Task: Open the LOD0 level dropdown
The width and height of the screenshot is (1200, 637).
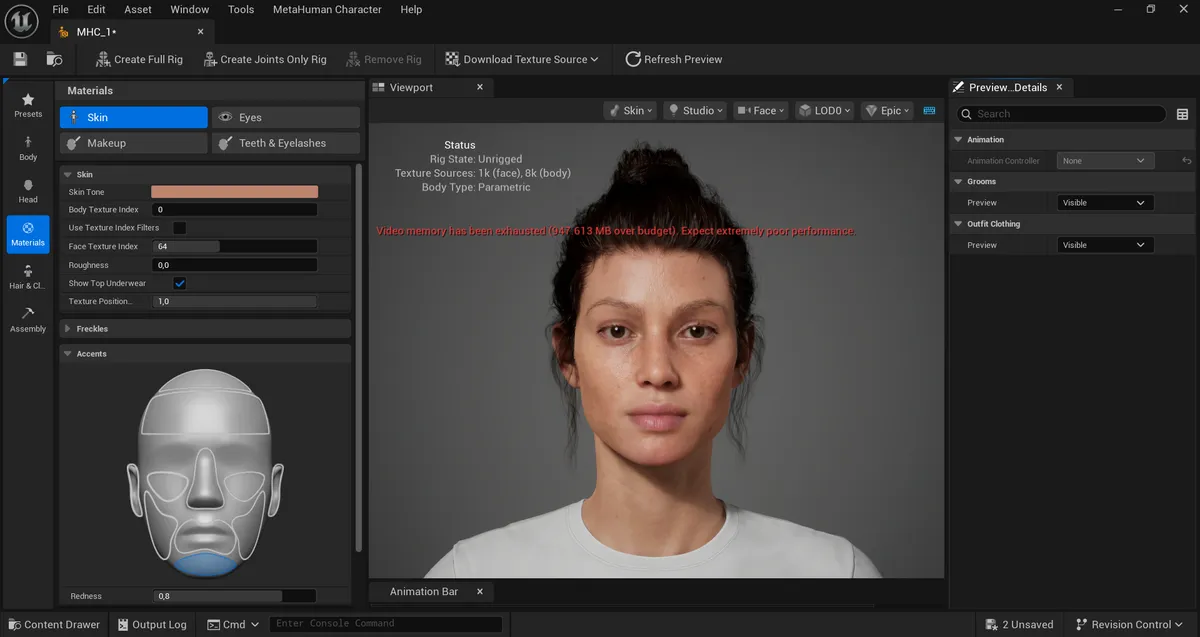Action: [826, 110]
